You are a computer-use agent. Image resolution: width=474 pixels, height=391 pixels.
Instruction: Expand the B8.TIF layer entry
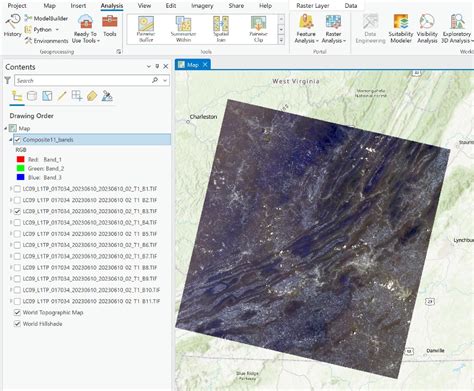coord(11,267)
